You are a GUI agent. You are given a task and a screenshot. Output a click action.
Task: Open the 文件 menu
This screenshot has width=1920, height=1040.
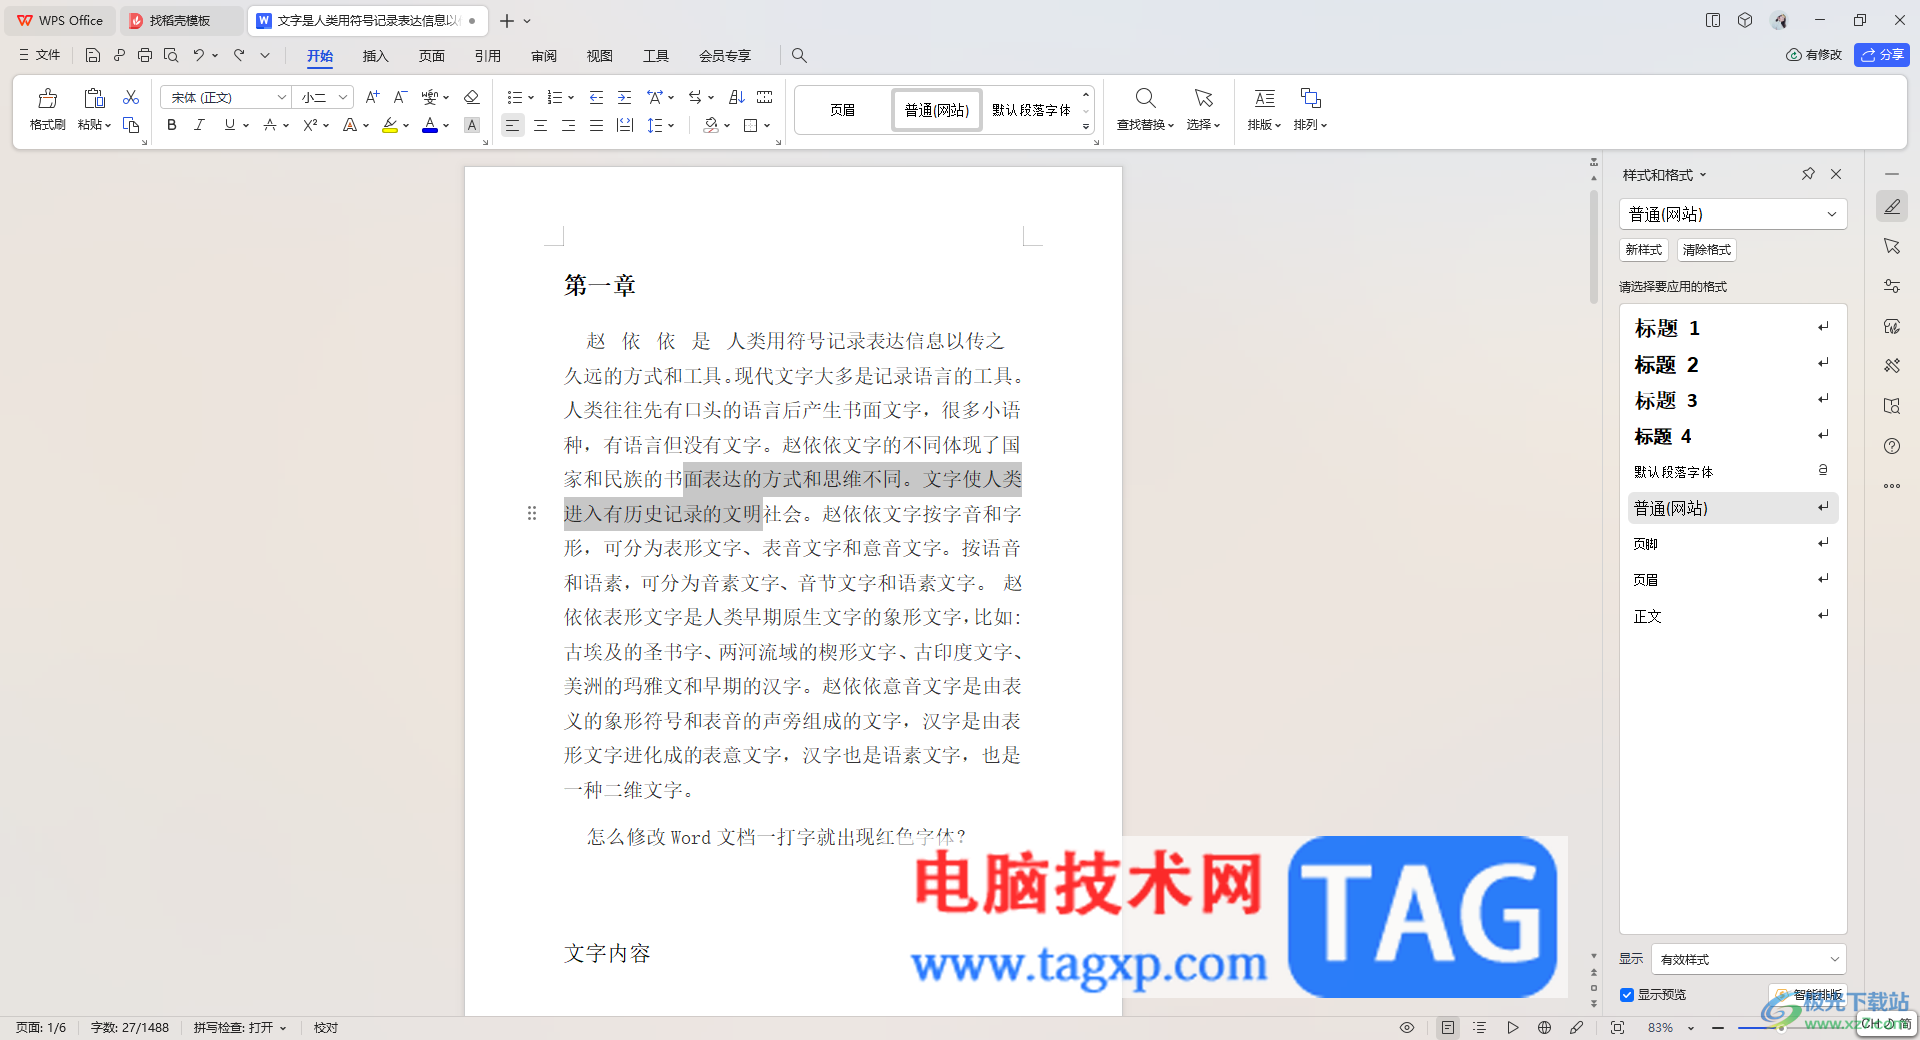40,55
